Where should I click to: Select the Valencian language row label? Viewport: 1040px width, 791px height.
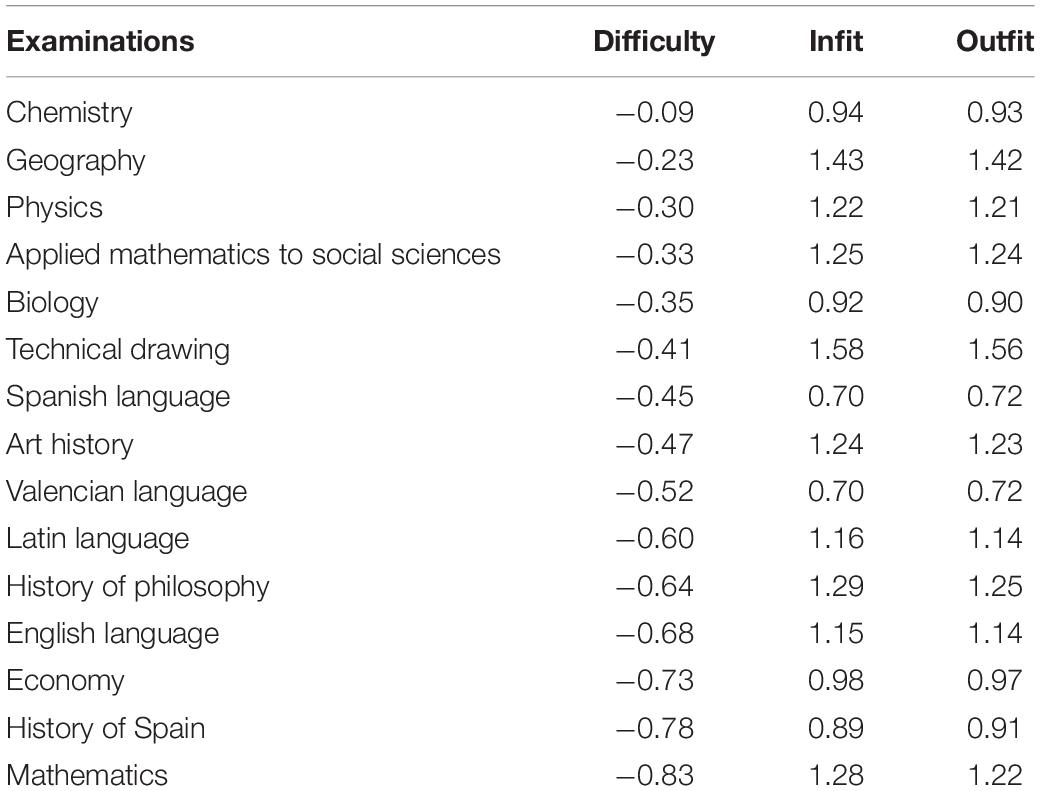tap(127, 492)
